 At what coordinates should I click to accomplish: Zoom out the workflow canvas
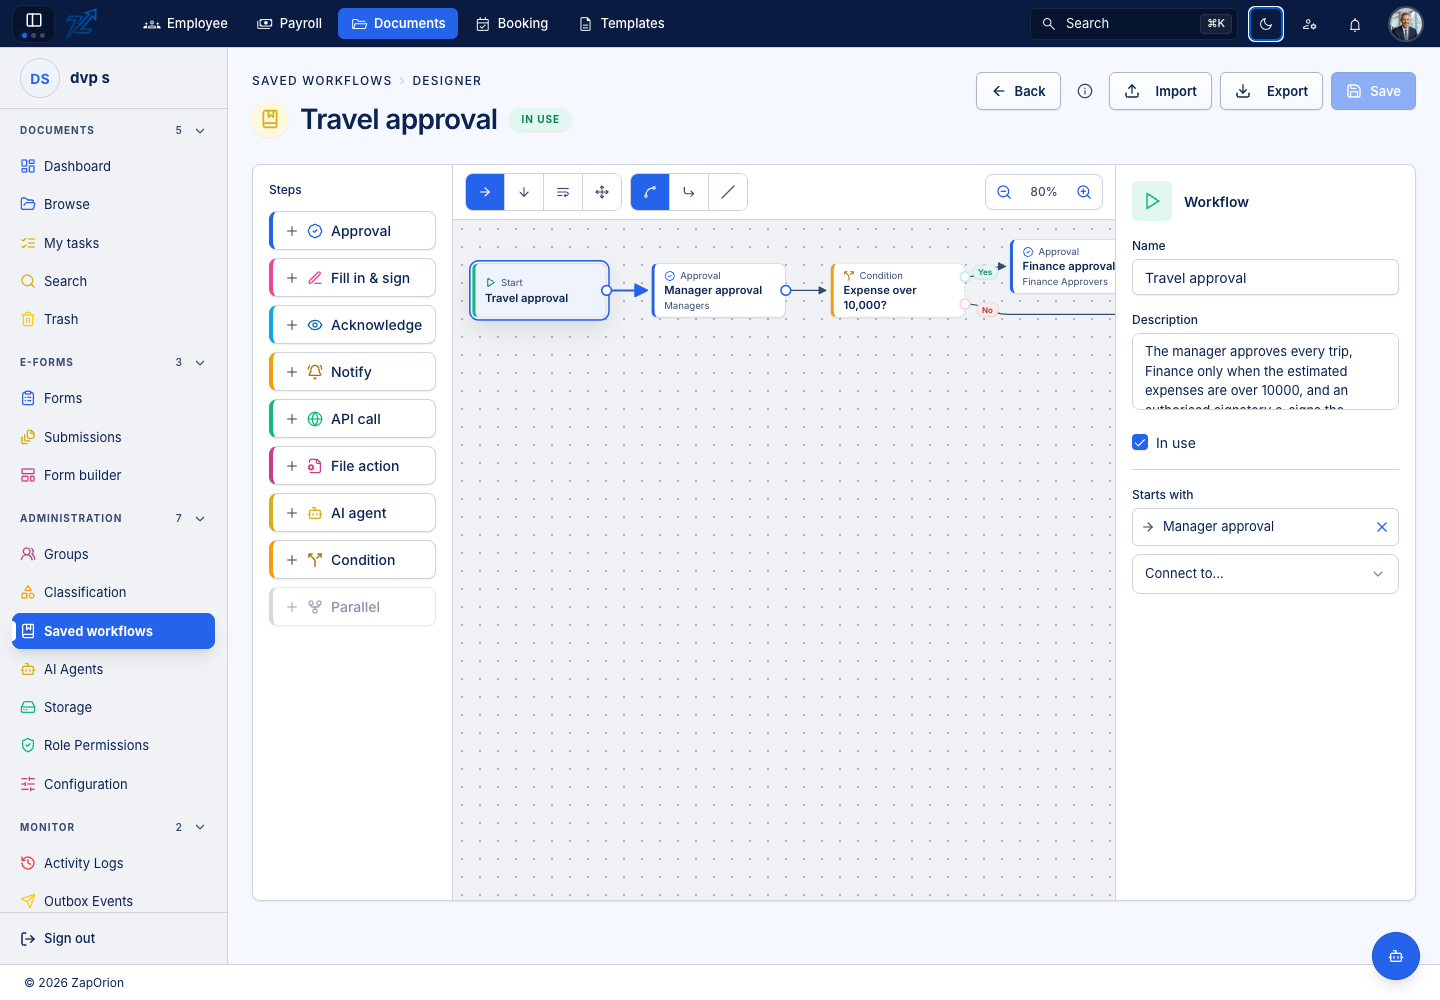click(1004, 192)
